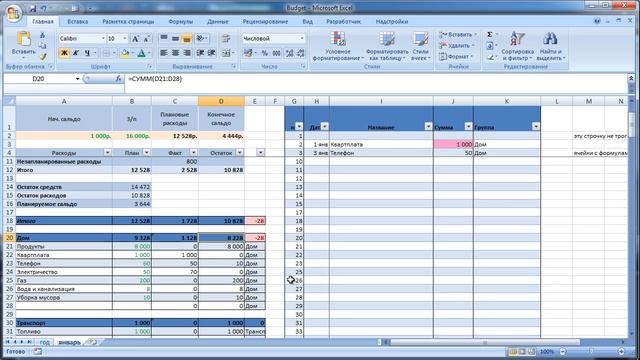Click Удалить cells delete button
640x360 pixels.
point(456,46)
